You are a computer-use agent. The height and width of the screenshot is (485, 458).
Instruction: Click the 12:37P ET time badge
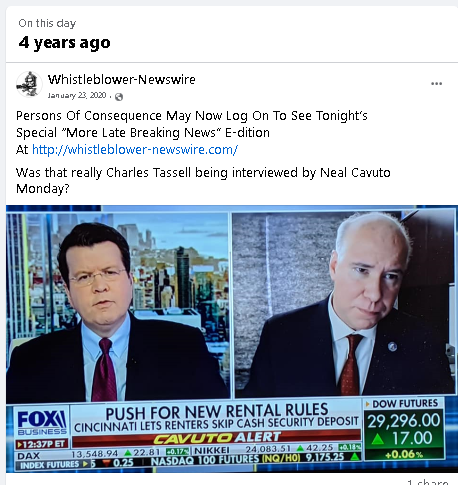42,444
